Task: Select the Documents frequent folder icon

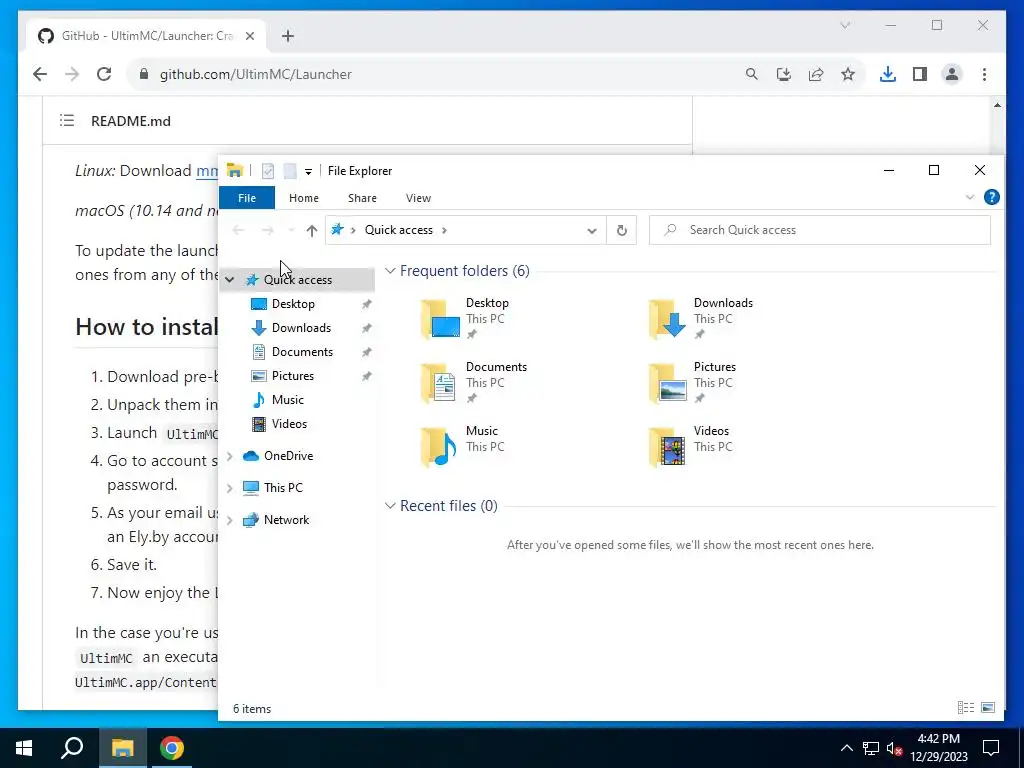Action: (441, 383)
